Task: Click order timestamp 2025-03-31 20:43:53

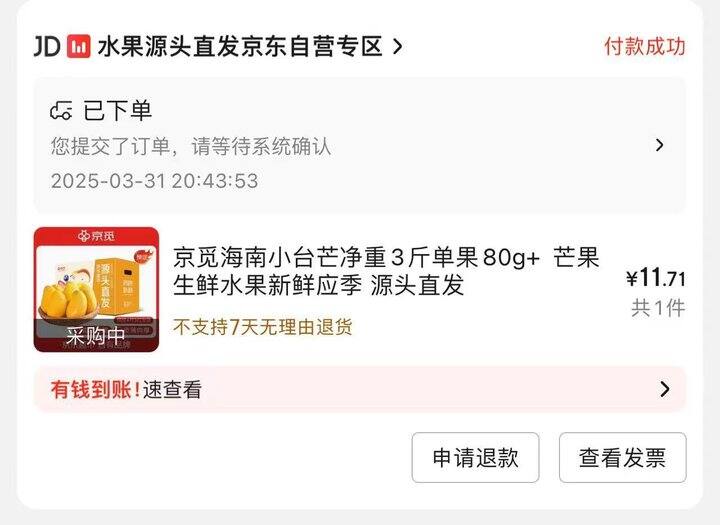Action: click(x=154, y=181)
